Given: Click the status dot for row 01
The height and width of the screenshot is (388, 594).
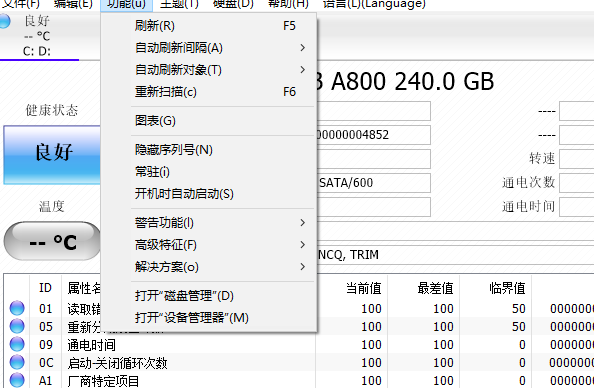Looking at the screenshot, I should click(17, 308).
